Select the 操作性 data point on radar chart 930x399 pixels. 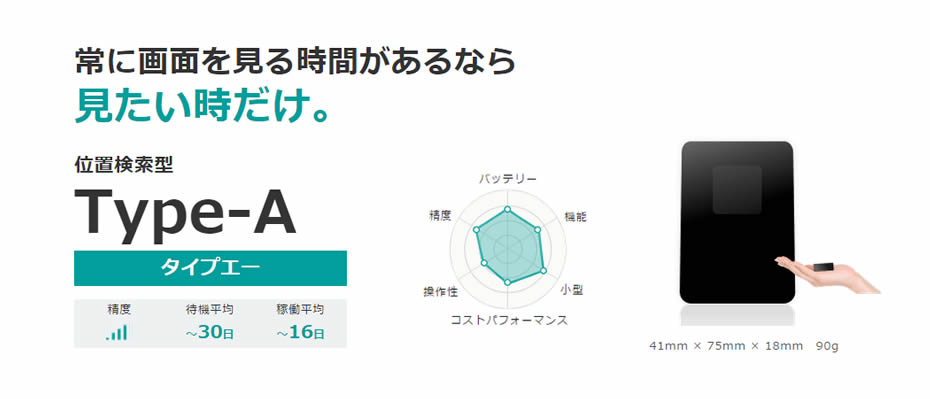tap(483, 262)
